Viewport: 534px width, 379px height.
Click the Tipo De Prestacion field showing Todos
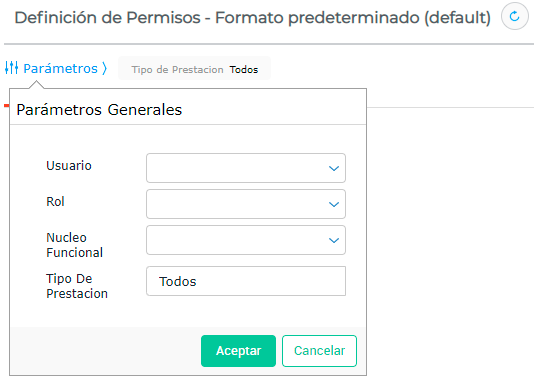tap(246, 281)
